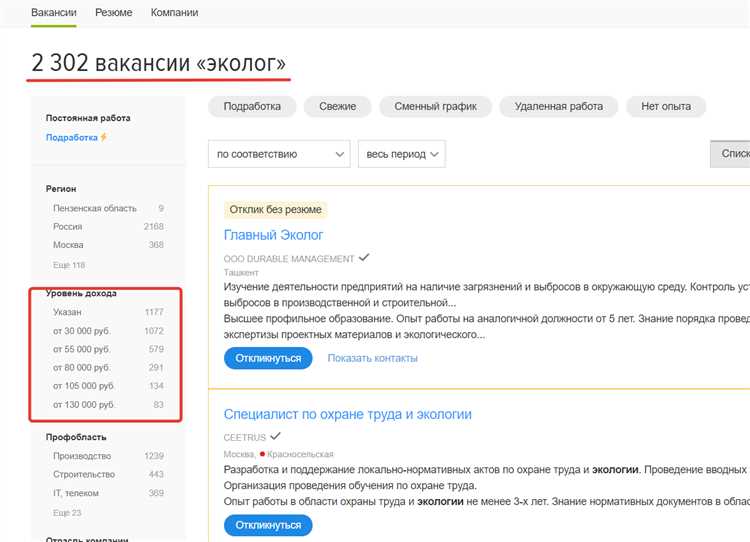Image resolution: width=750 pixels, height=542 pixels.
Task: Filter income от 105 000 руб.
Action: [x=108, y=386]
